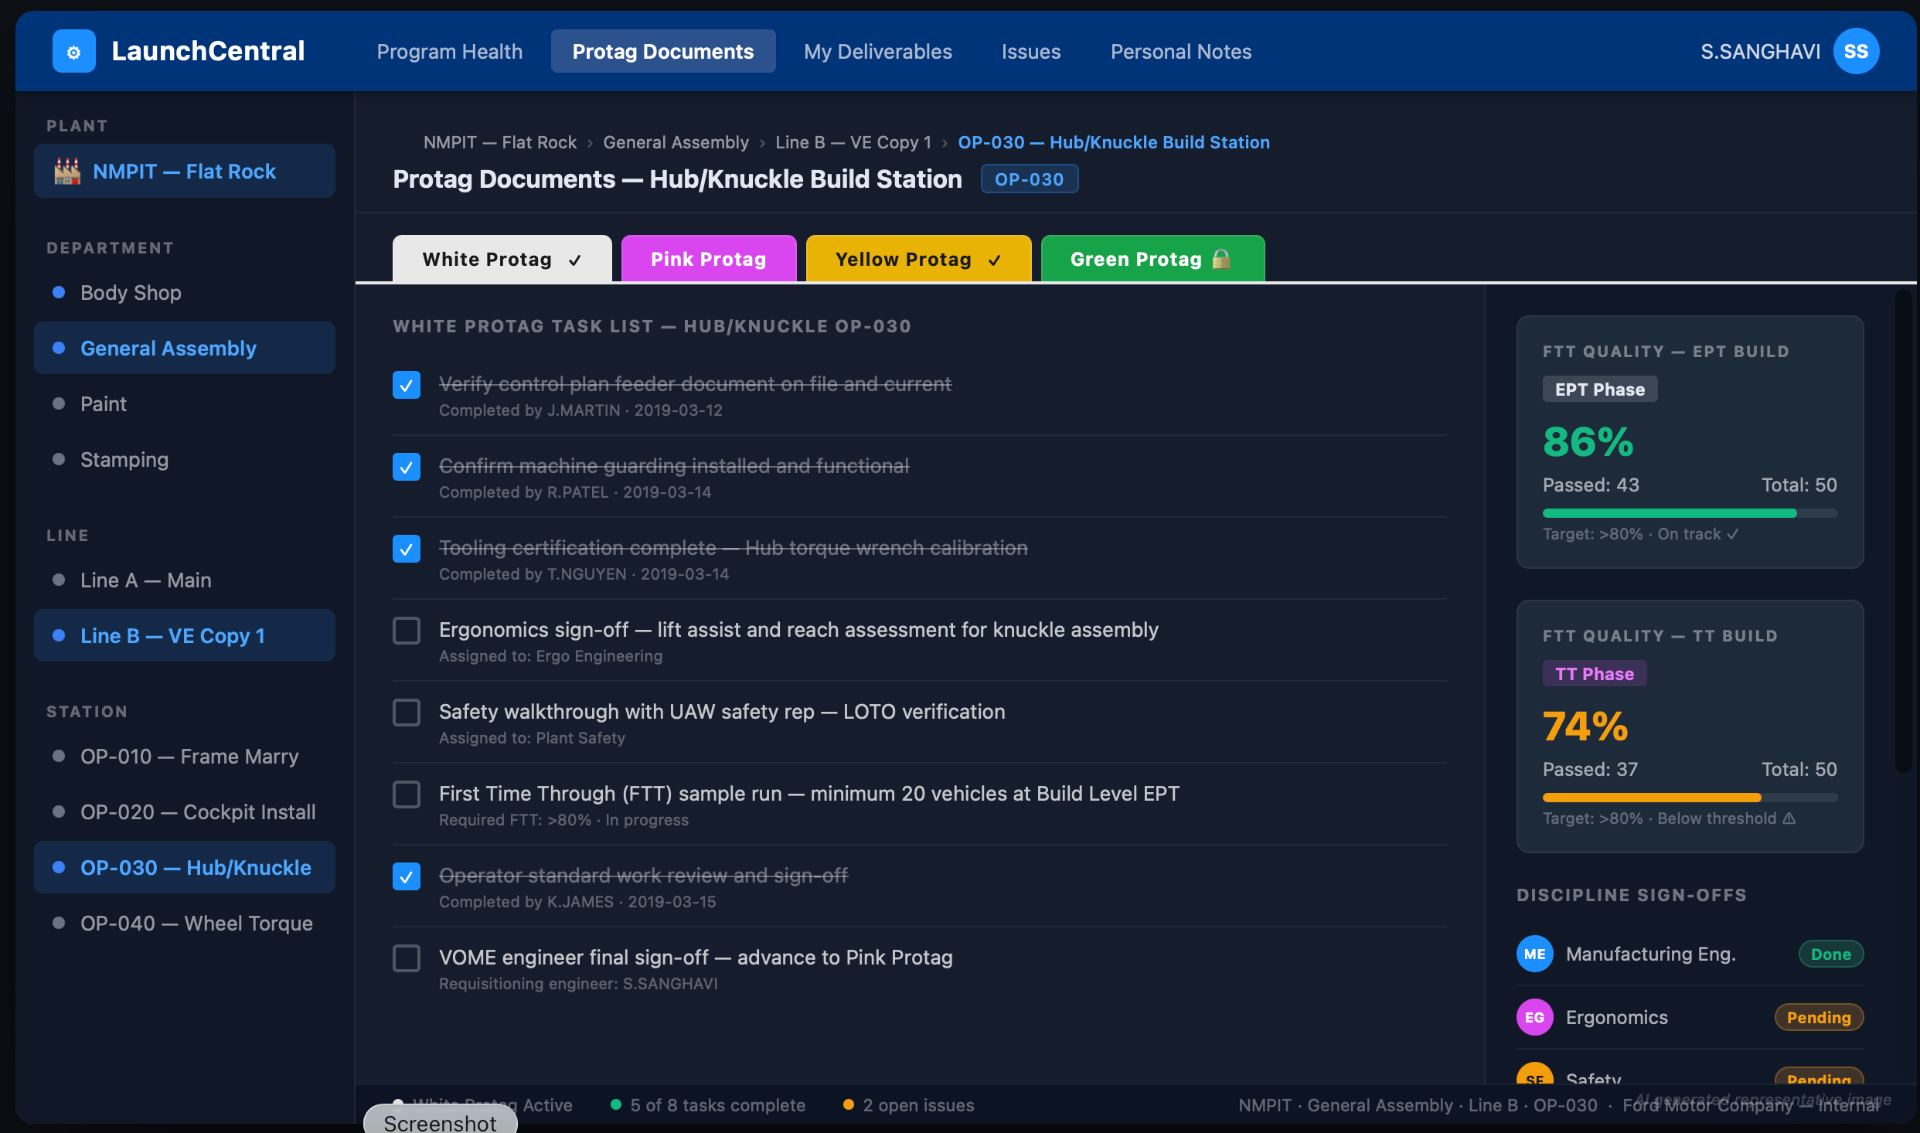Click the factory icon beside NMPIT Flat Rock
Screen dimensions: 1920x1133
(x=67, y=171)
